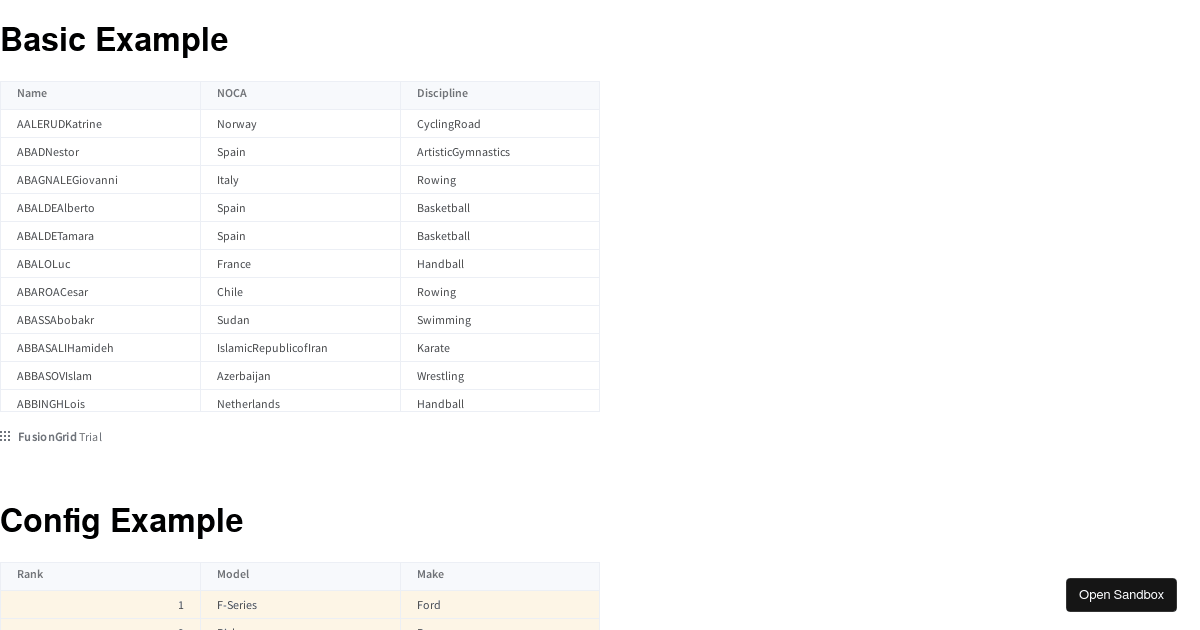Click the FusionGrid dotted grid logo icon
Viewport: 1200px width, 630px height.
click(6, 436)
